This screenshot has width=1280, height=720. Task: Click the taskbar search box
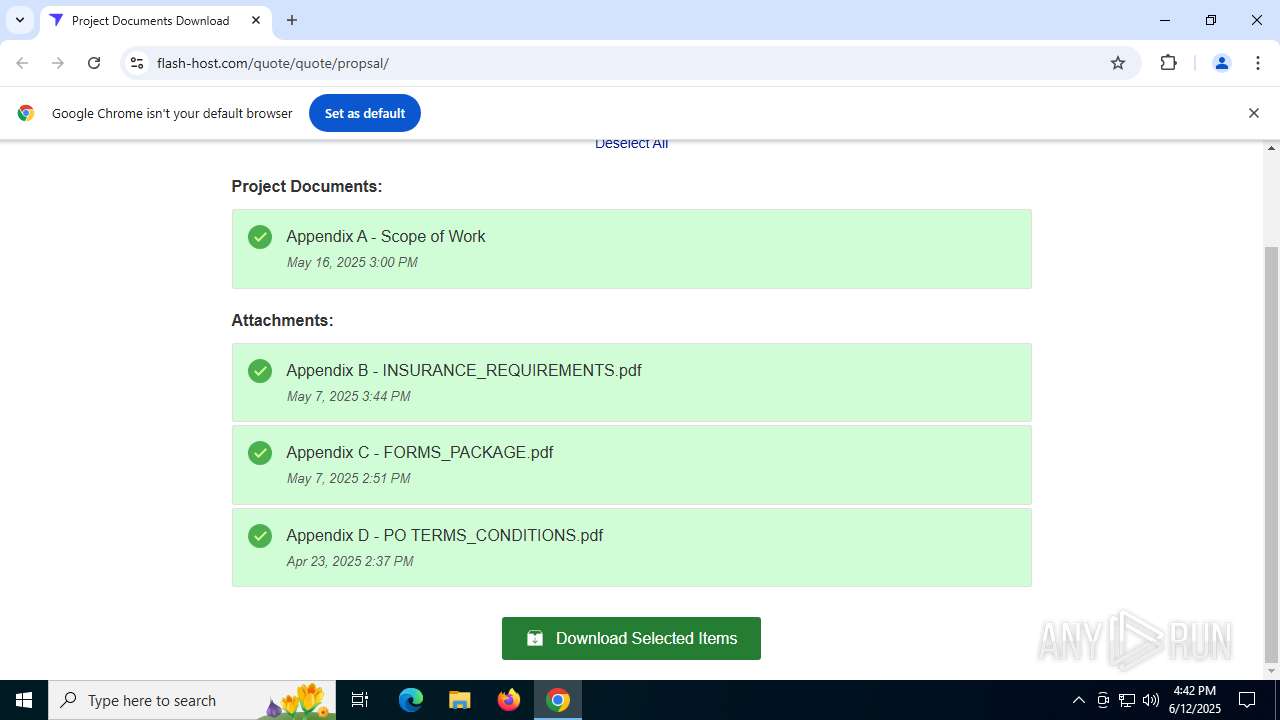192,700
